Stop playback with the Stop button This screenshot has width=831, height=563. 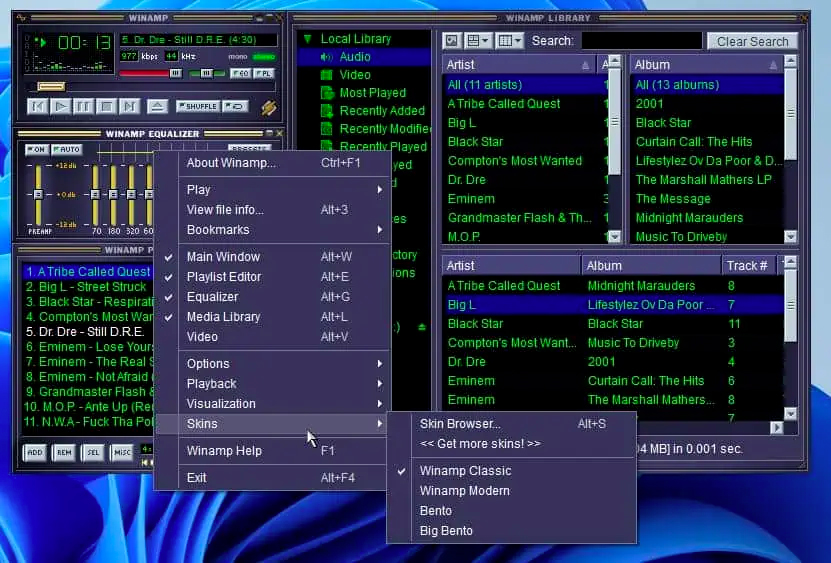pyautogui.click(x=107, y=107)
